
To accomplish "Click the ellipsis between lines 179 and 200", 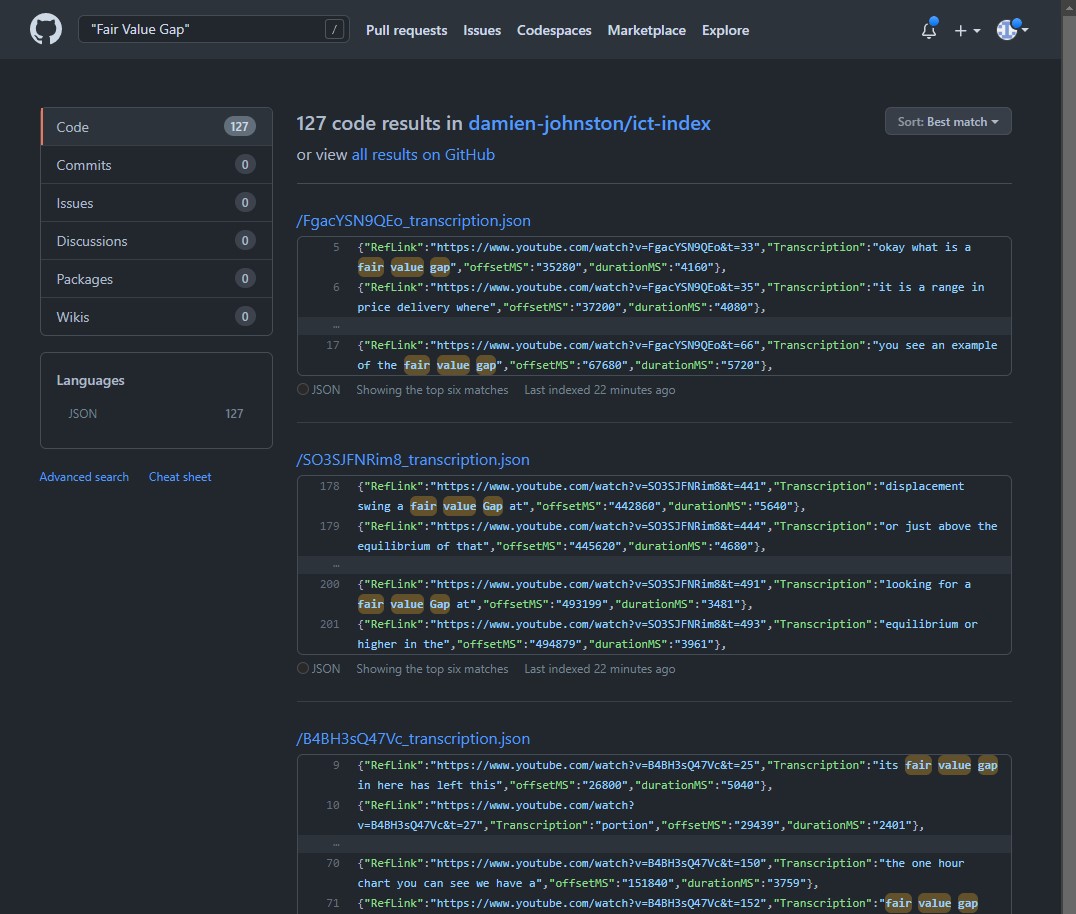I will coord(336,565).
